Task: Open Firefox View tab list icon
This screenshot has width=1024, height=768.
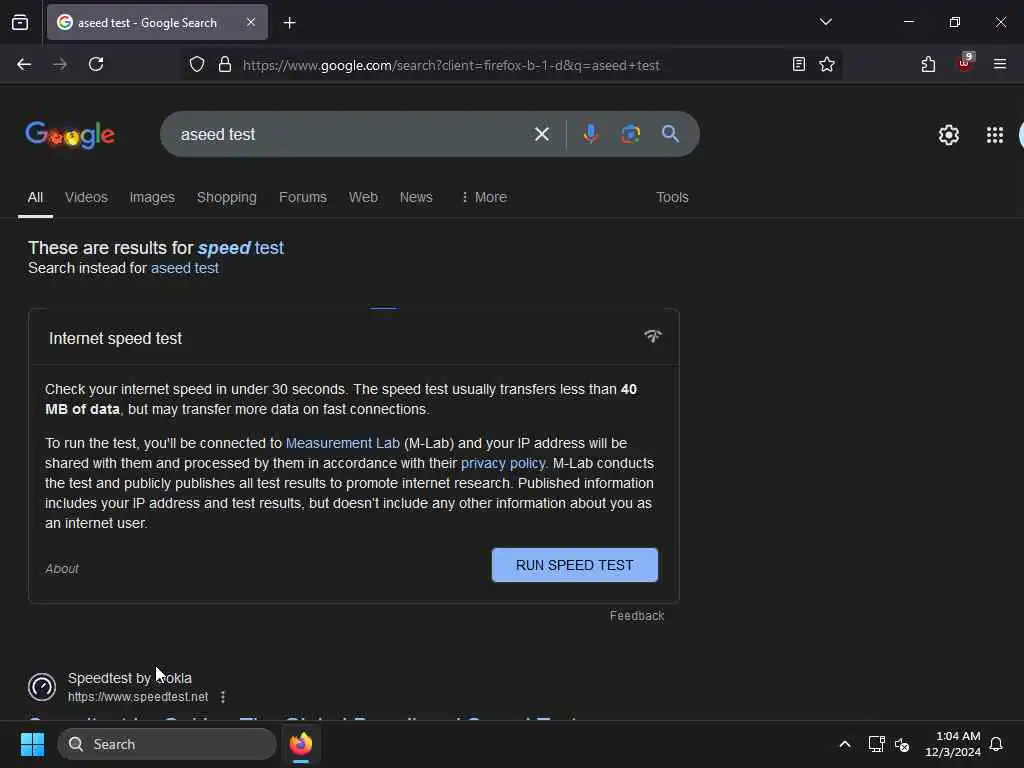Action: click(20, 22)
